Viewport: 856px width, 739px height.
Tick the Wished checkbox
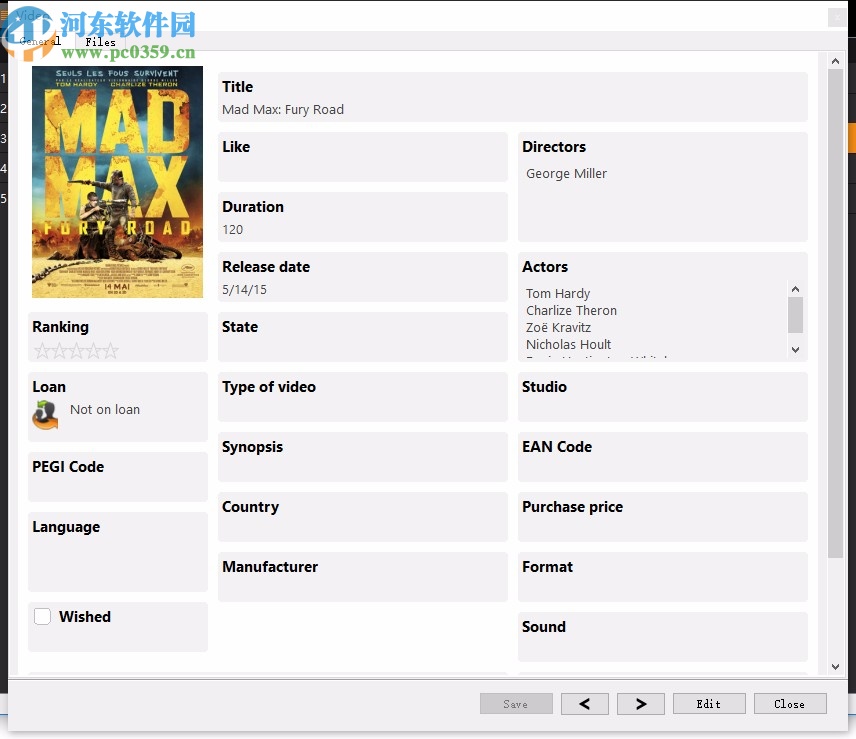[x=43, y=616]
